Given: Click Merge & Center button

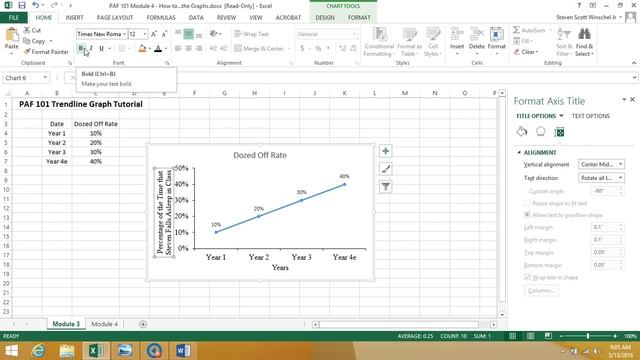Looking at the screenshot, I should click(259, 49).
